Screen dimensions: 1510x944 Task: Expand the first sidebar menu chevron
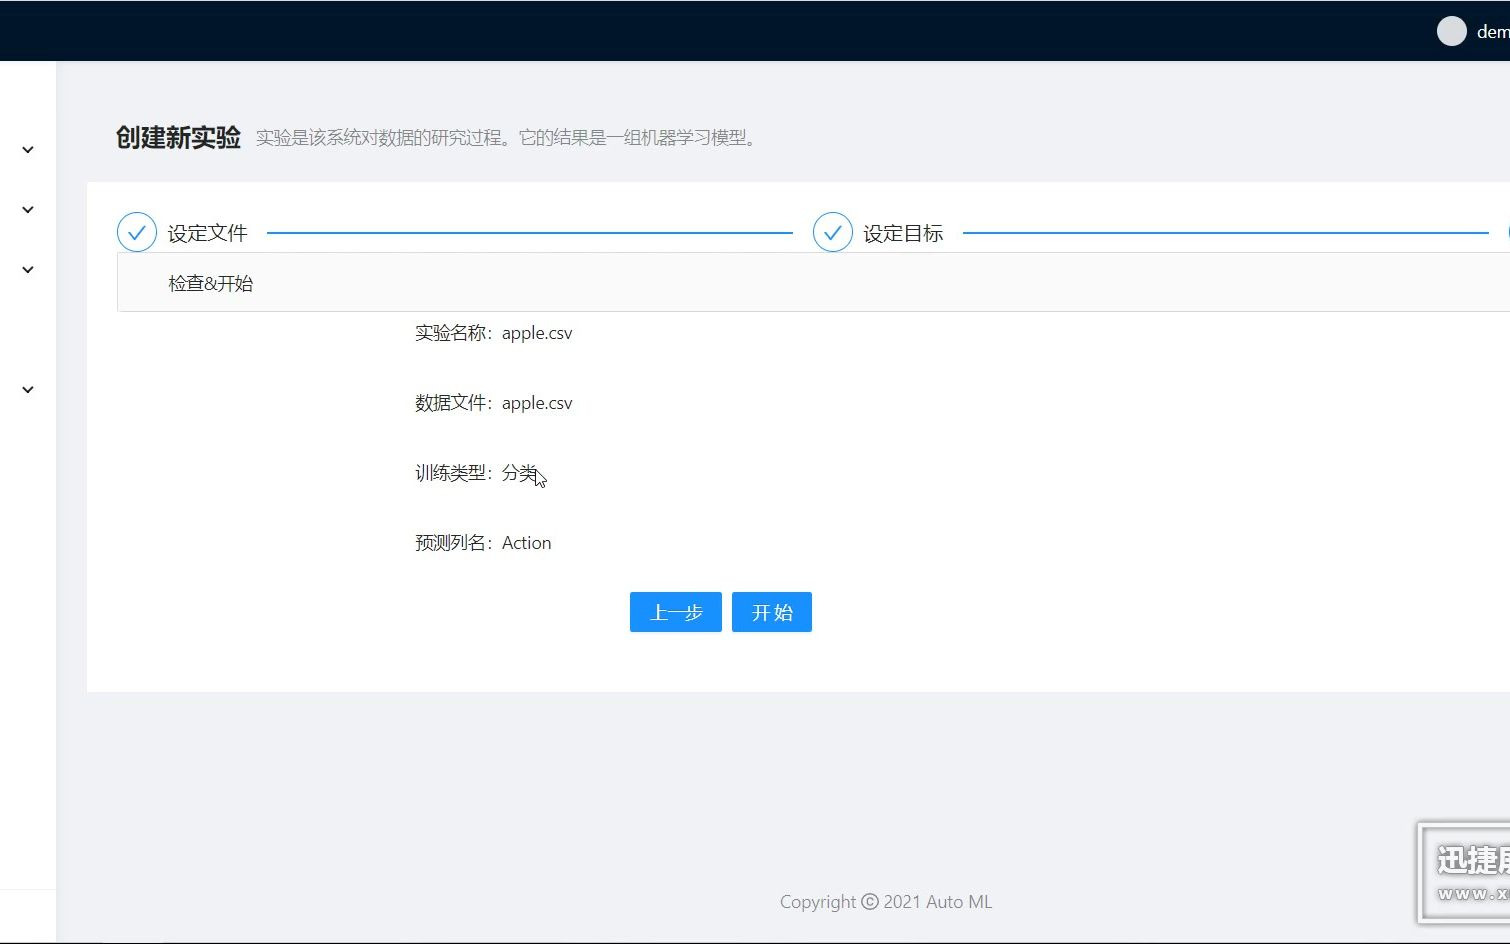[x=28, y=150]
